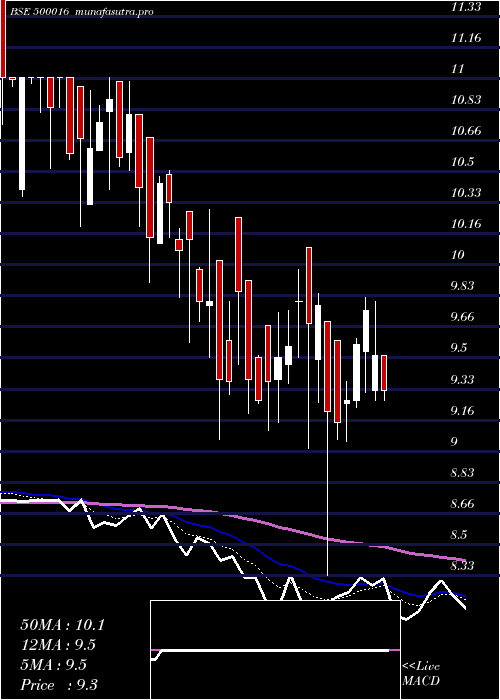The image size is (500, 700).
Task: Click the 9.5 price axis label
Action: pyautogui.click(x=459, y=348)
